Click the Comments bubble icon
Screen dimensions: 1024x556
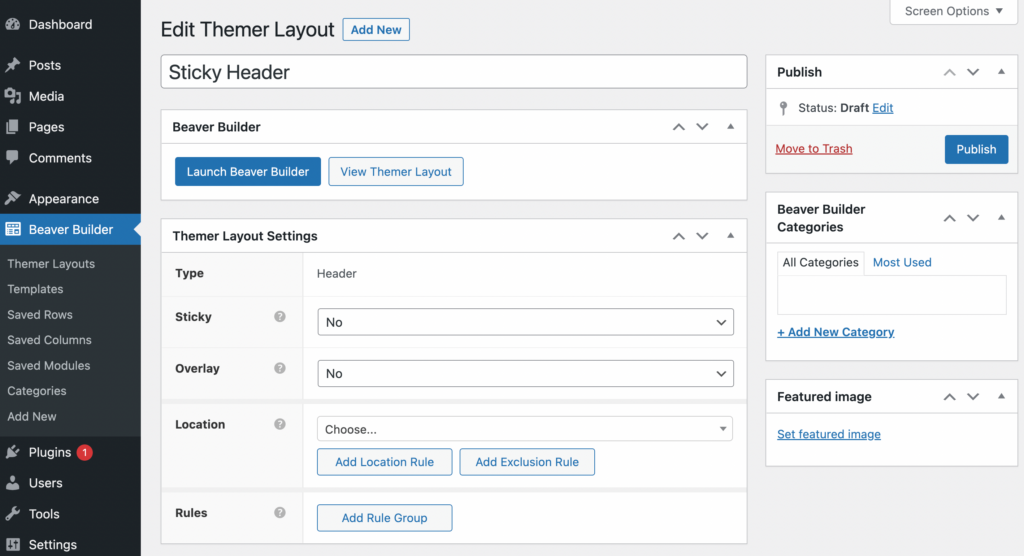coord(13,158)
